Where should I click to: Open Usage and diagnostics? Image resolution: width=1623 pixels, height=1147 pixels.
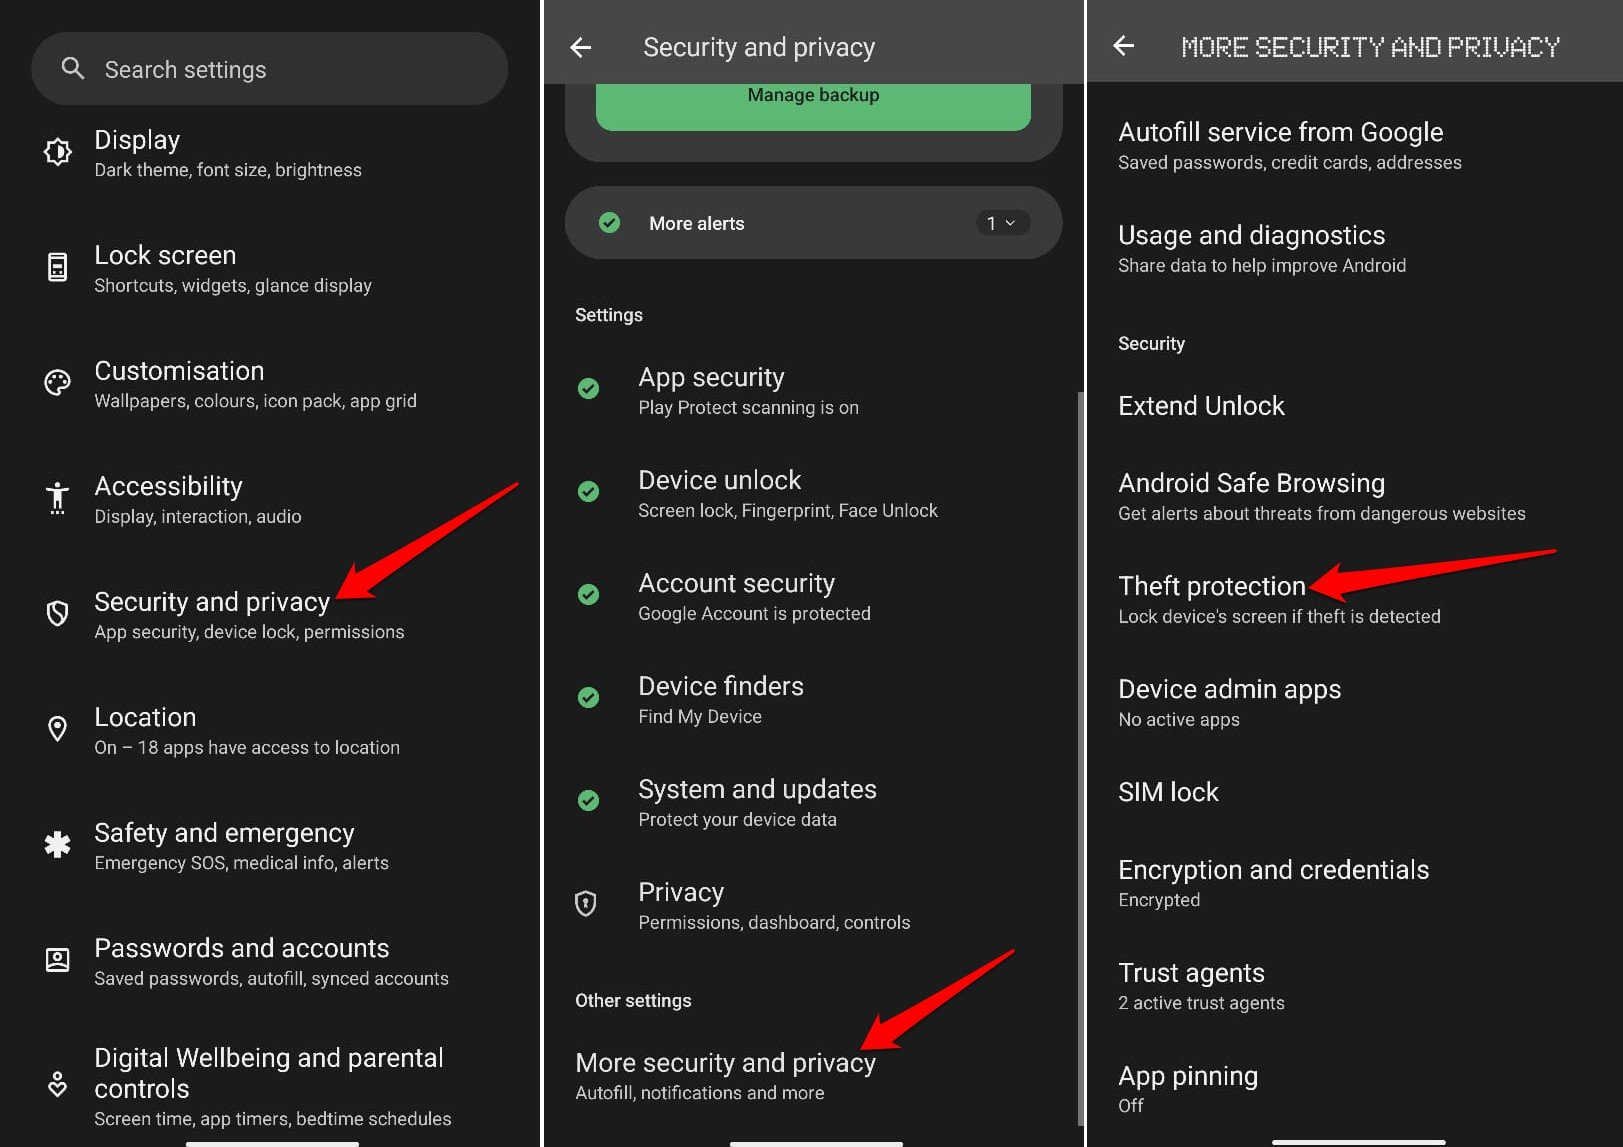pyautogui.click(x=1355, y=248)
